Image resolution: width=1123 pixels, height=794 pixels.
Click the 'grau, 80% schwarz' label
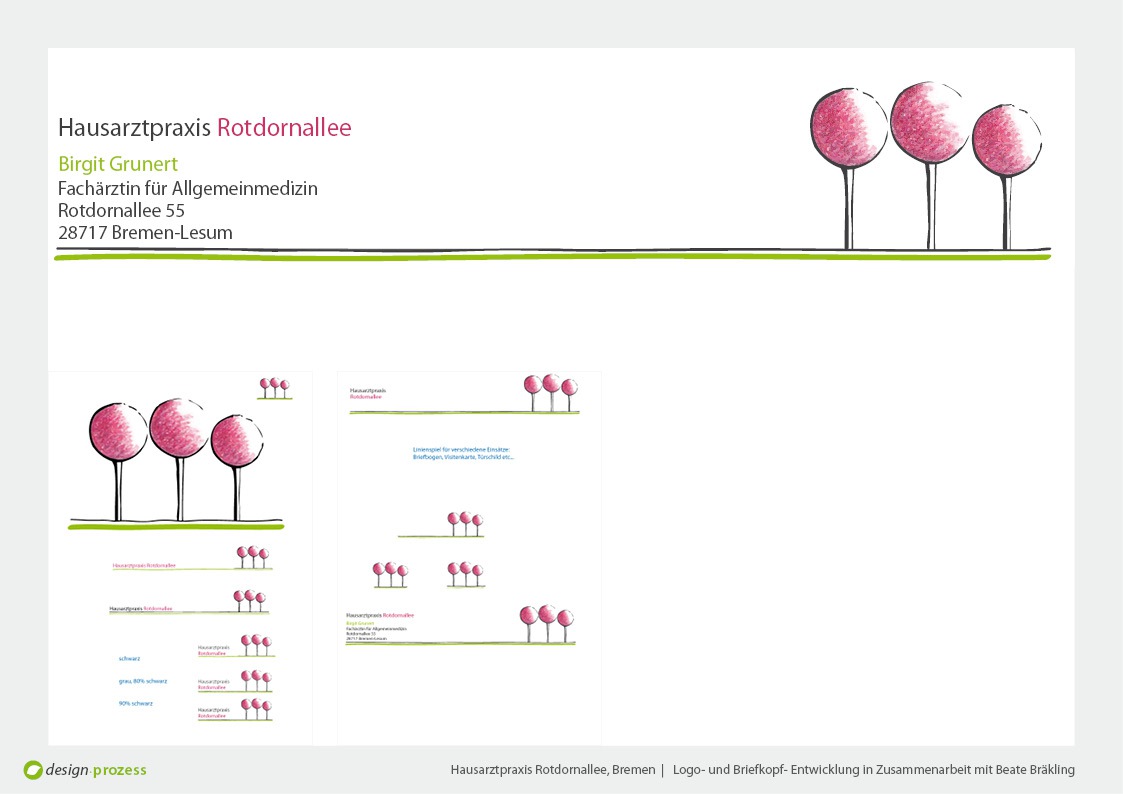142,681
